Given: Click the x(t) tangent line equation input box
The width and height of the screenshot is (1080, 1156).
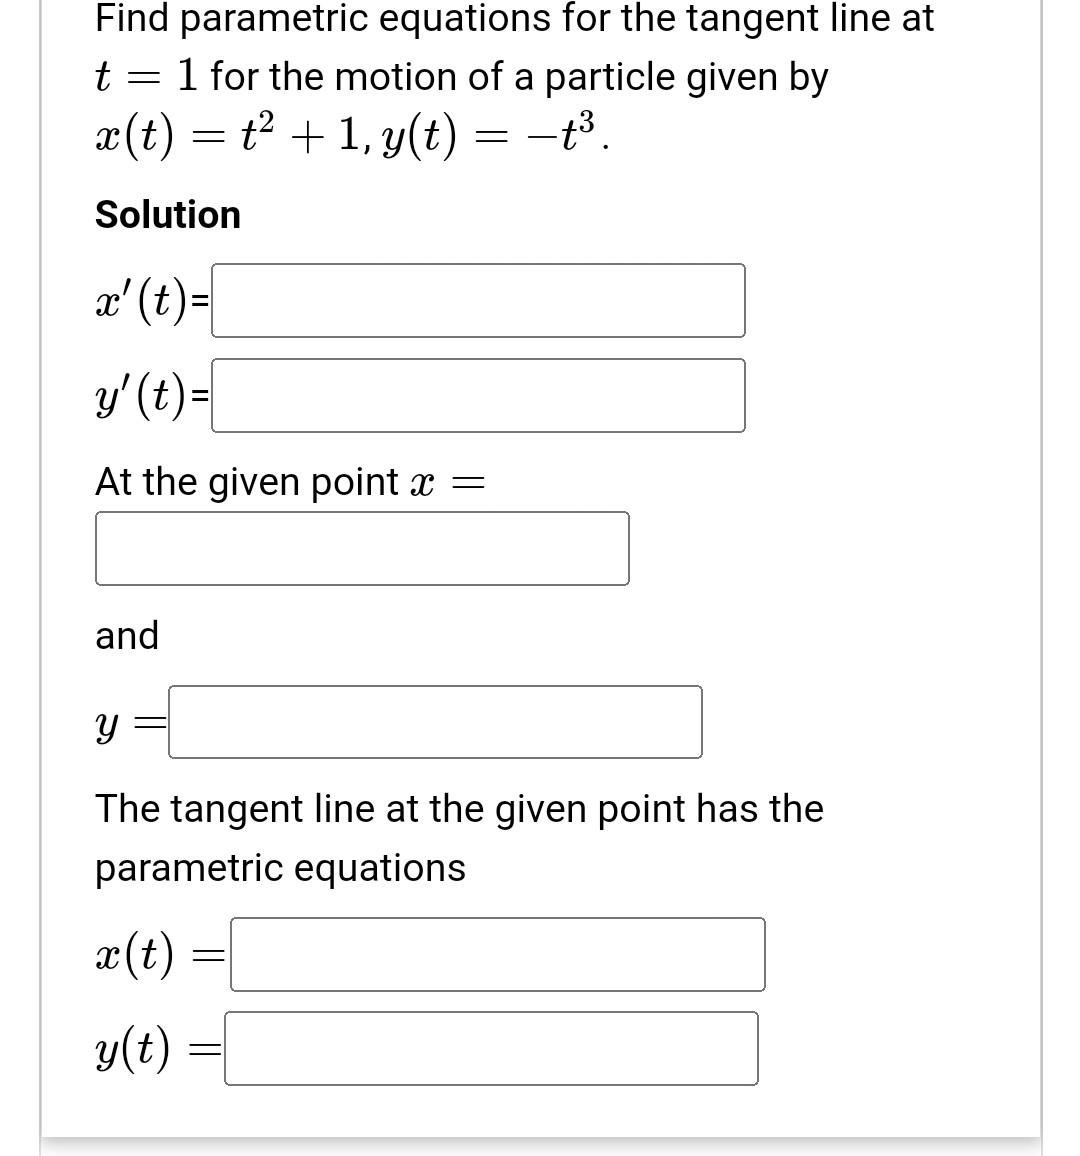Looking at the screenshot, I should click(496, 953).
